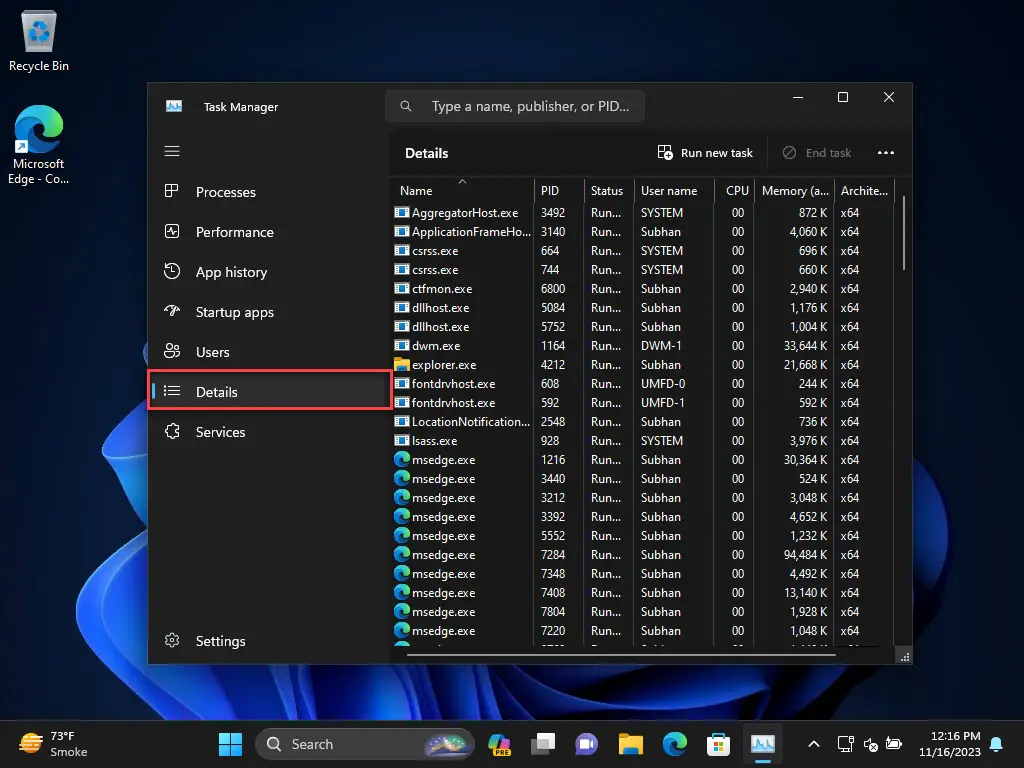Sort by the Memory column header

click(x=794, y=190)
